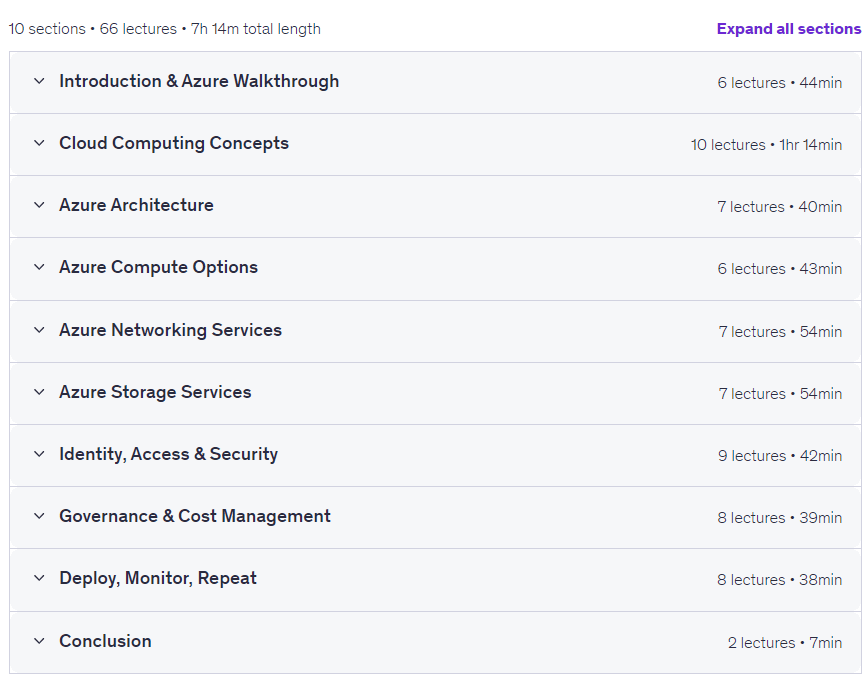Click the '10 lectures • 1hr 14min' label
This screenshot has height=684, width=865.
pos(766,145)
